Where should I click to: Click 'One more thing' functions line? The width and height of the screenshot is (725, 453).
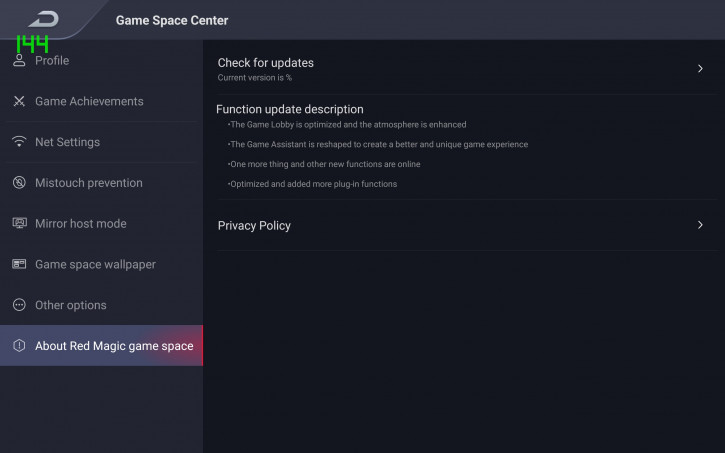coord(324,164)
